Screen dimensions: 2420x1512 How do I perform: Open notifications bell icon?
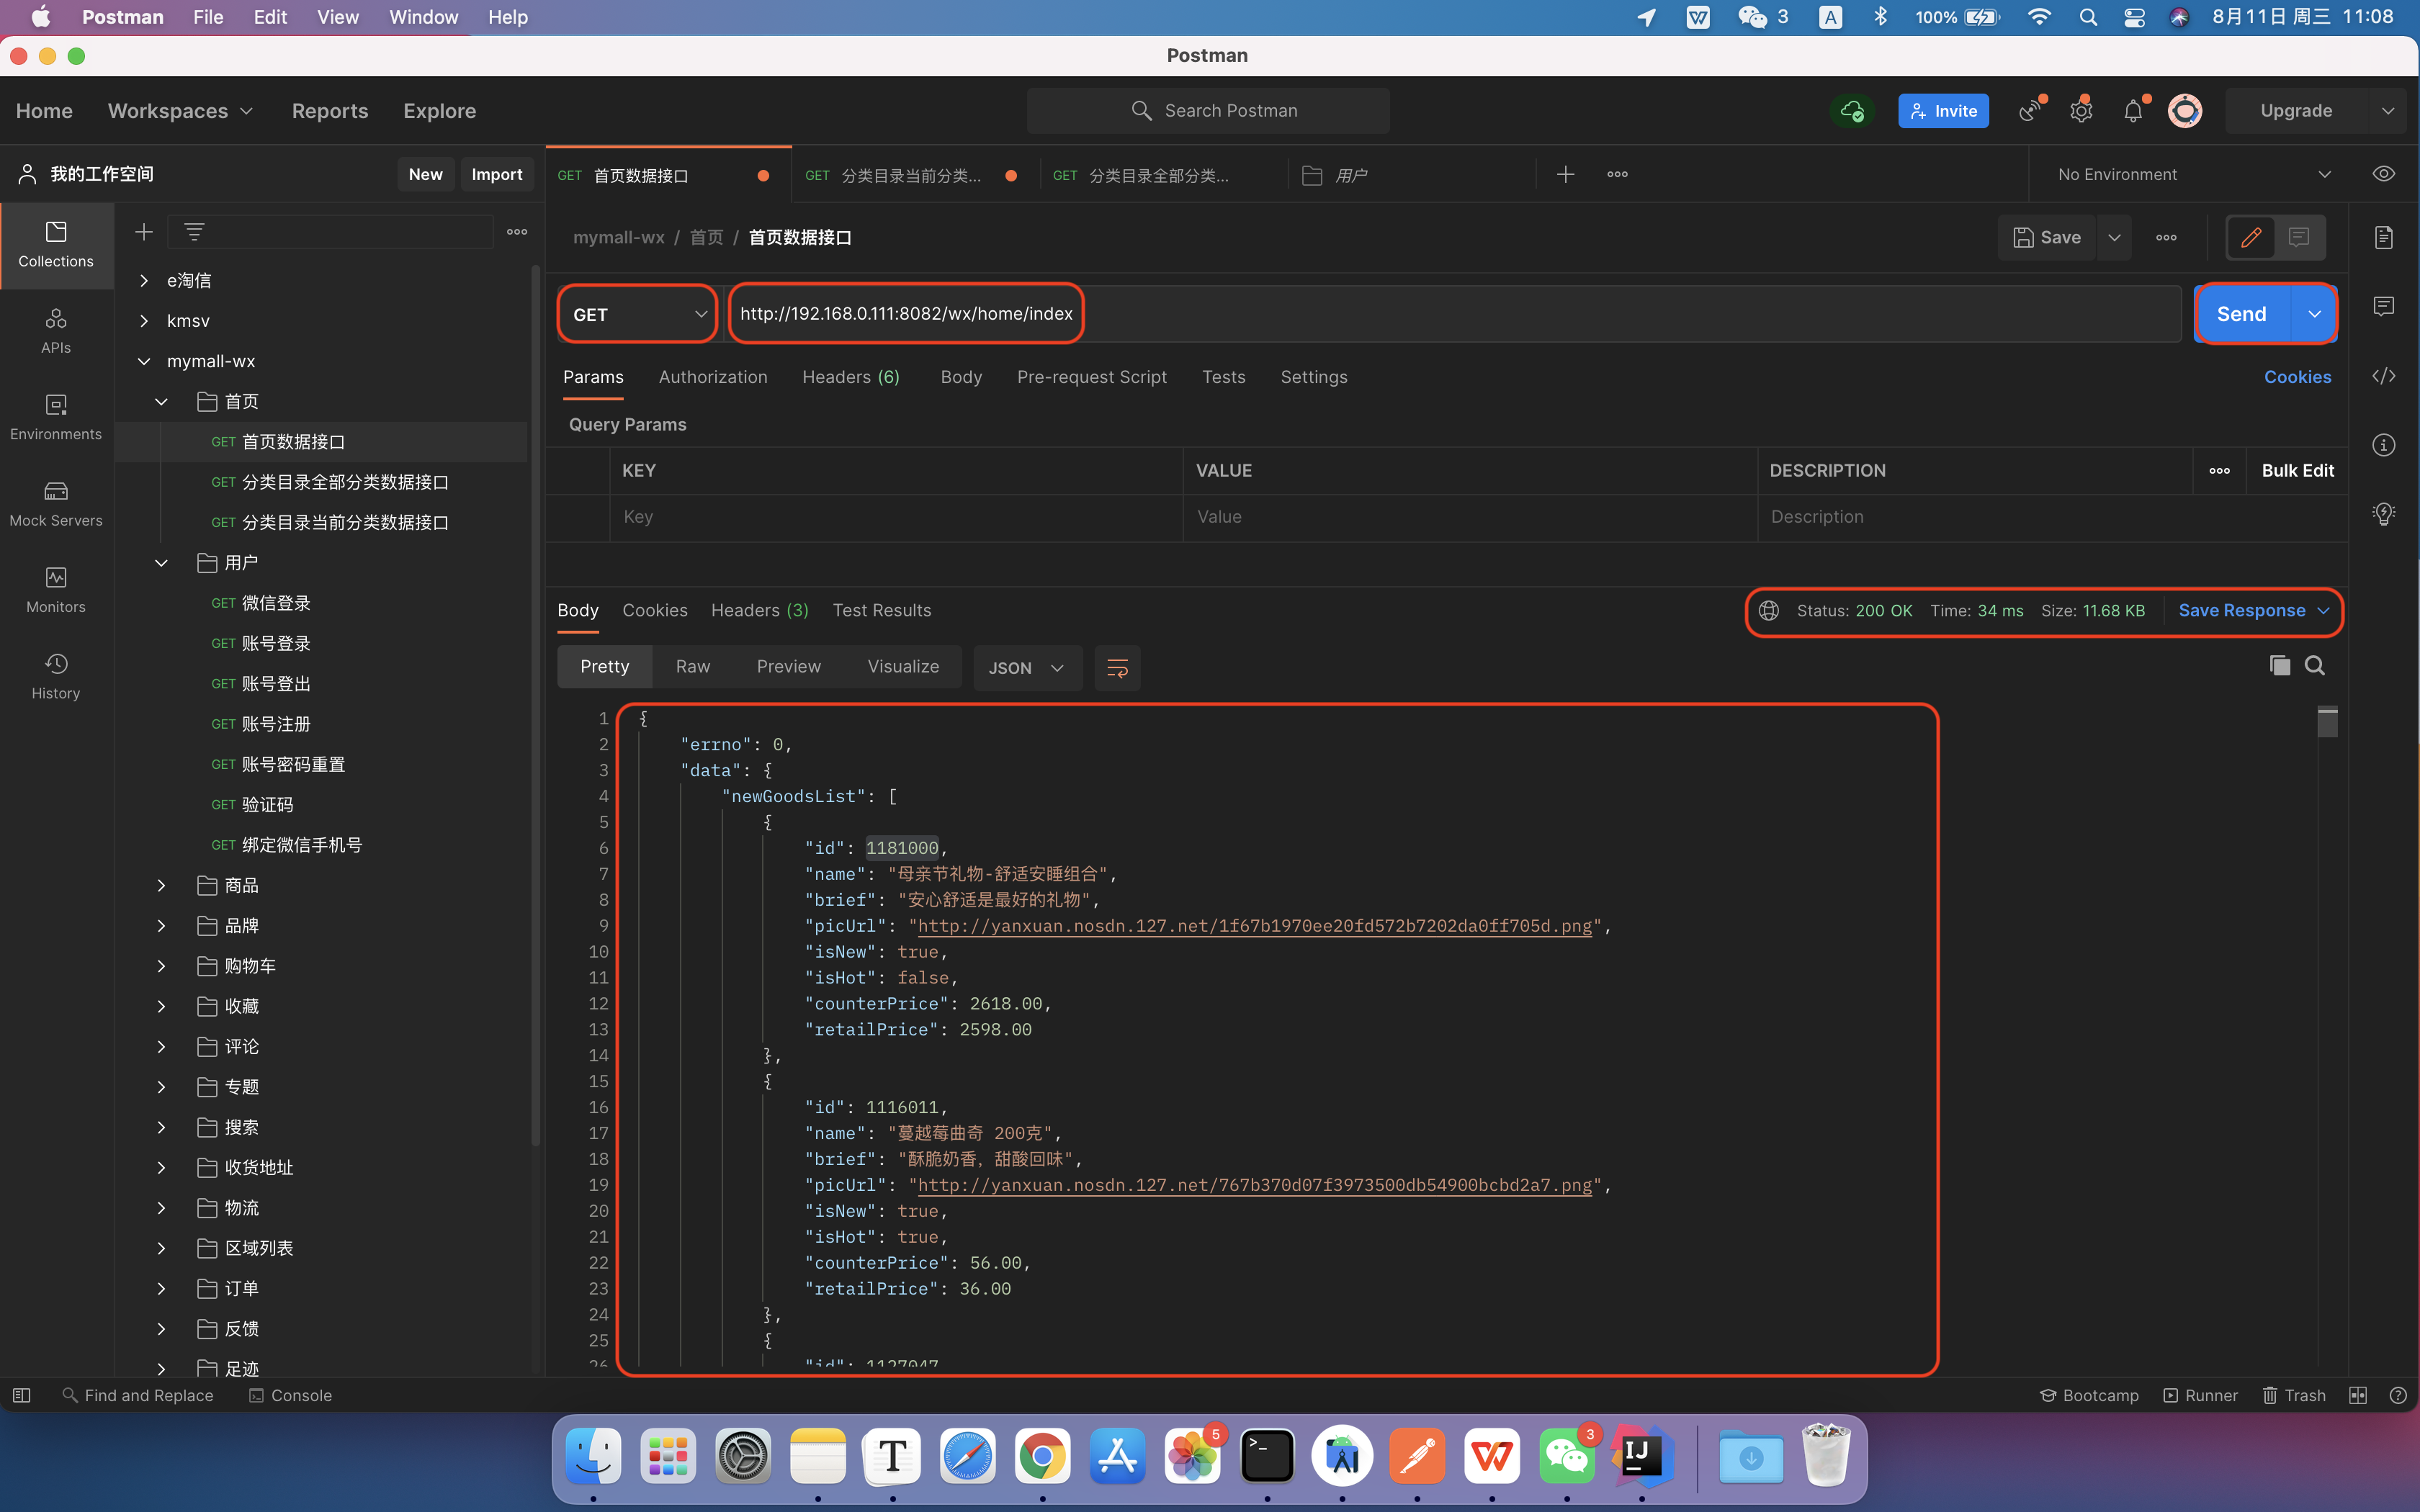(x=2132, y=111)
